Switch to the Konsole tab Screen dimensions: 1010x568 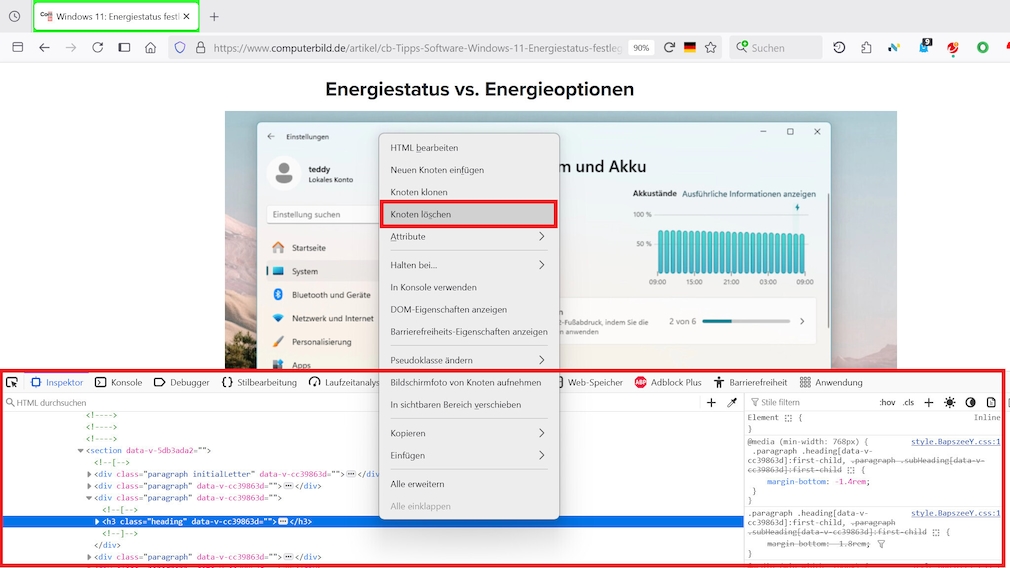pos(119,383)
